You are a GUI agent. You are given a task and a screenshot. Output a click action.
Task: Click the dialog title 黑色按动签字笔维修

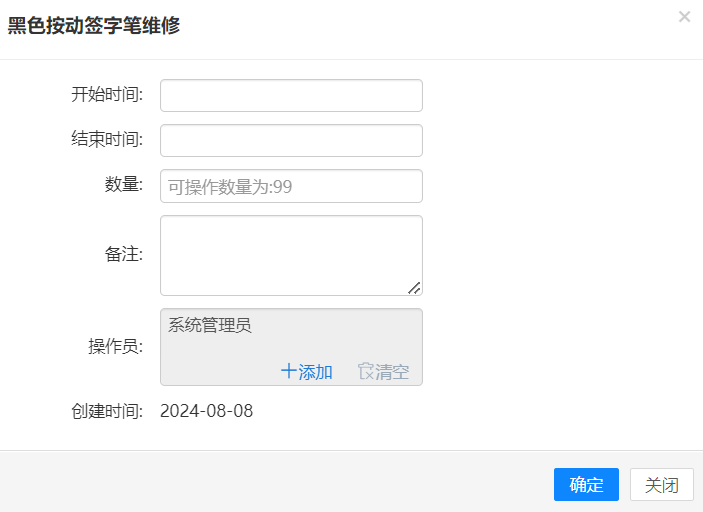pyautogui.click(x=94, y=26)
